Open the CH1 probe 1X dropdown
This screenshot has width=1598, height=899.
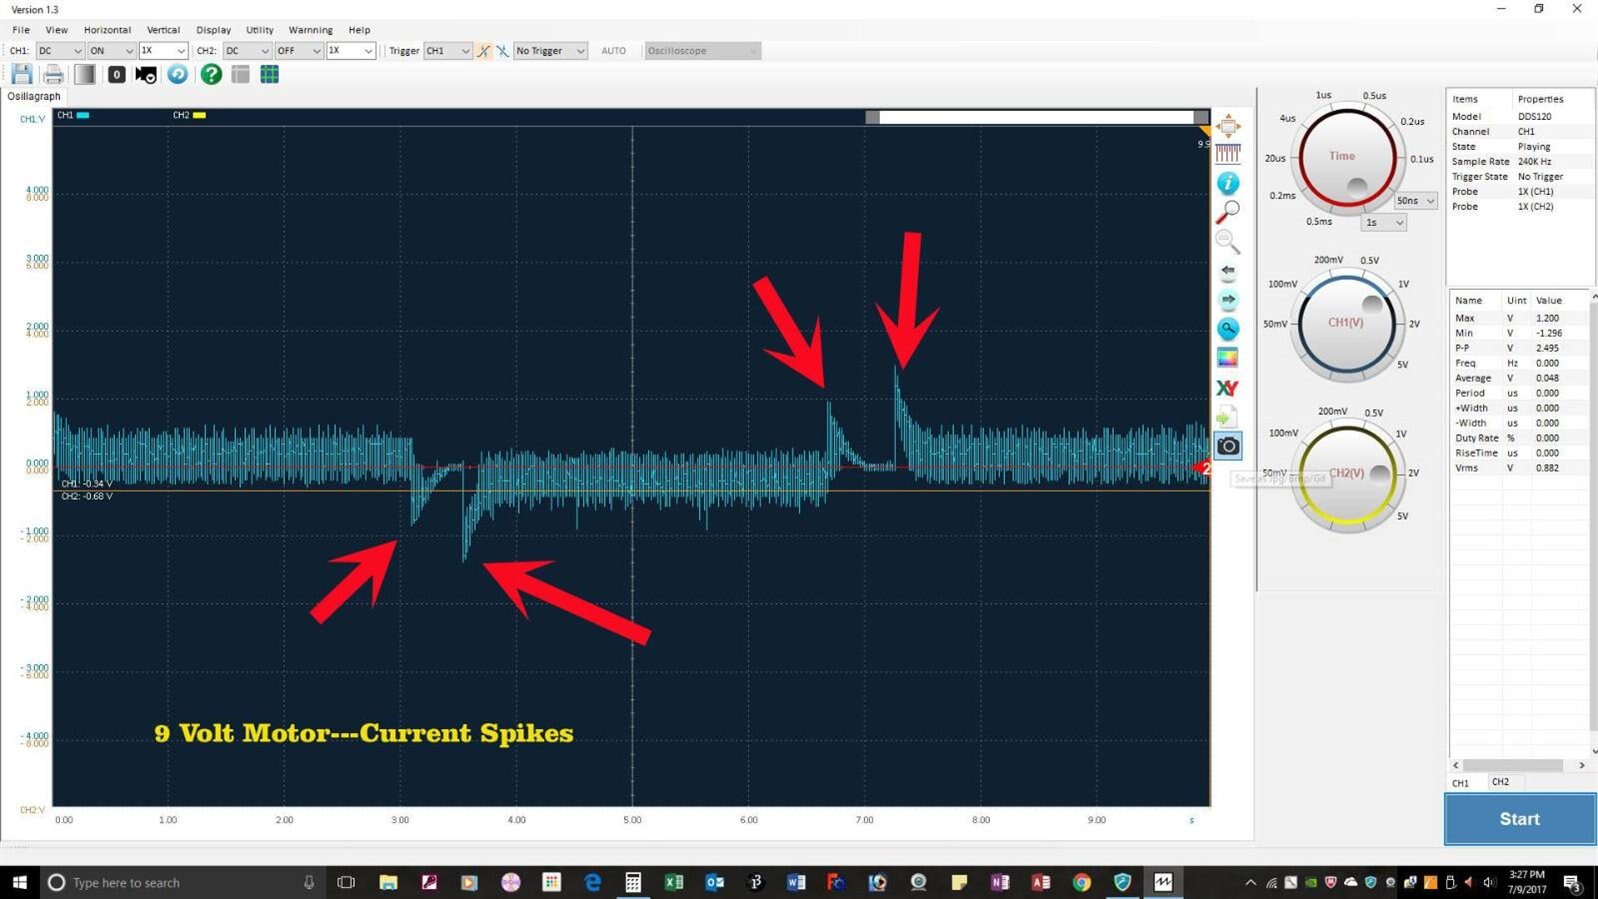pos(164,51)
